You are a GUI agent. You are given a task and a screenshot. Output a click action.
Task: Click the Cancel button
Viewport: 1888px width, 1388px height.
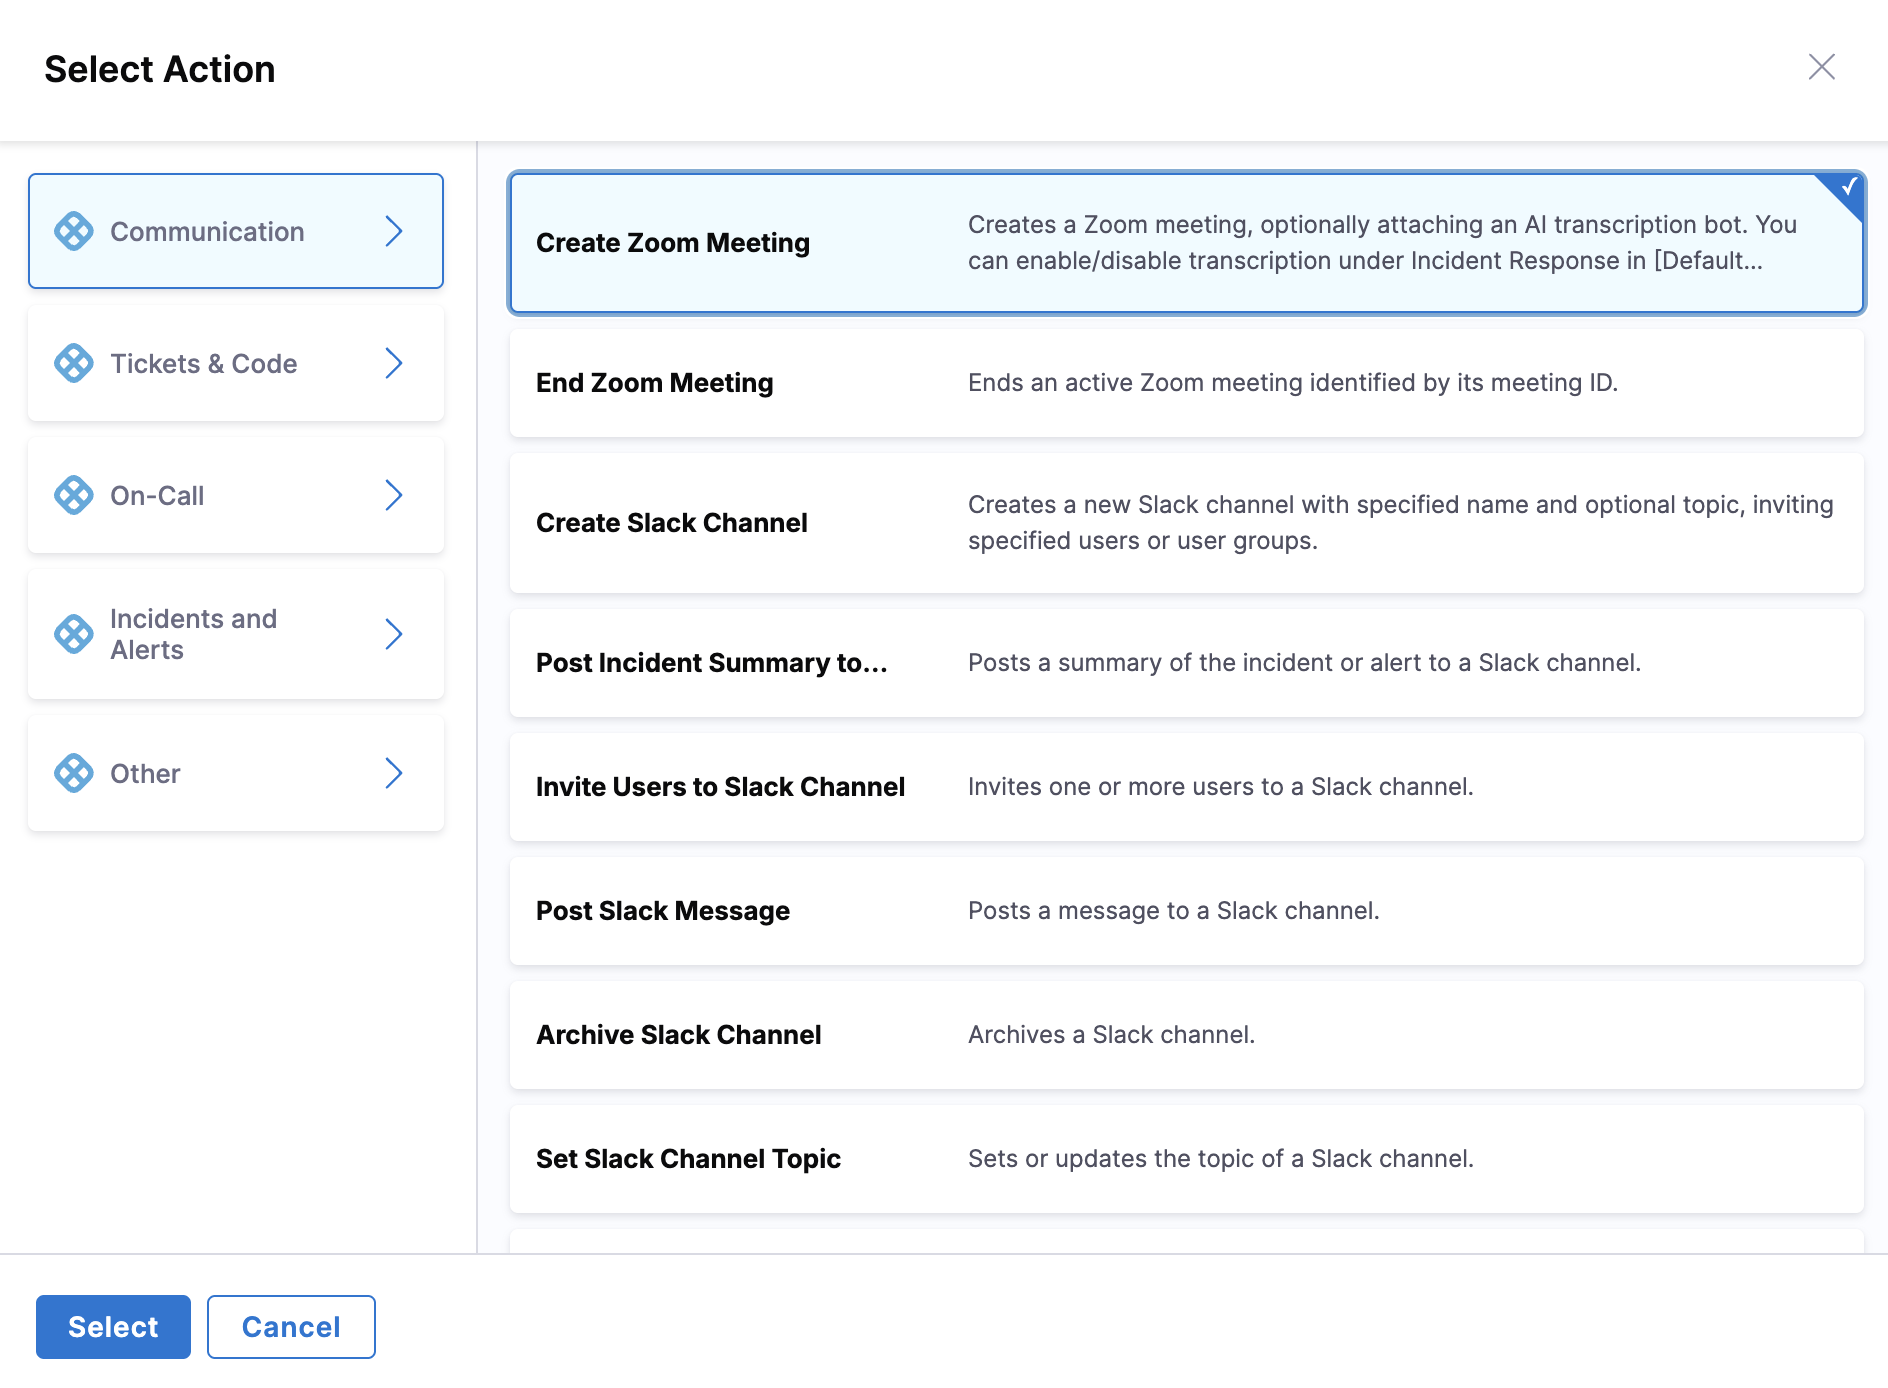point(291,1327)
